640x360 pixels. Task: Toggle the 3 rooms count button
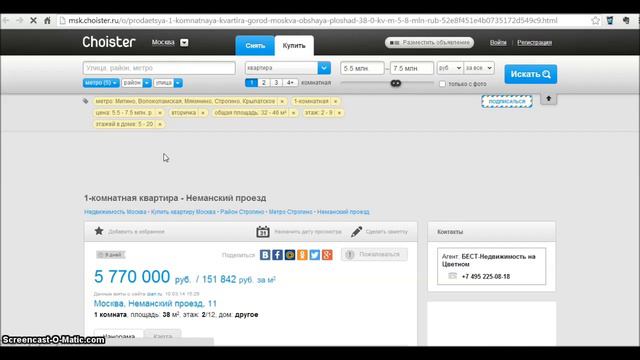[x=276, y=83]
